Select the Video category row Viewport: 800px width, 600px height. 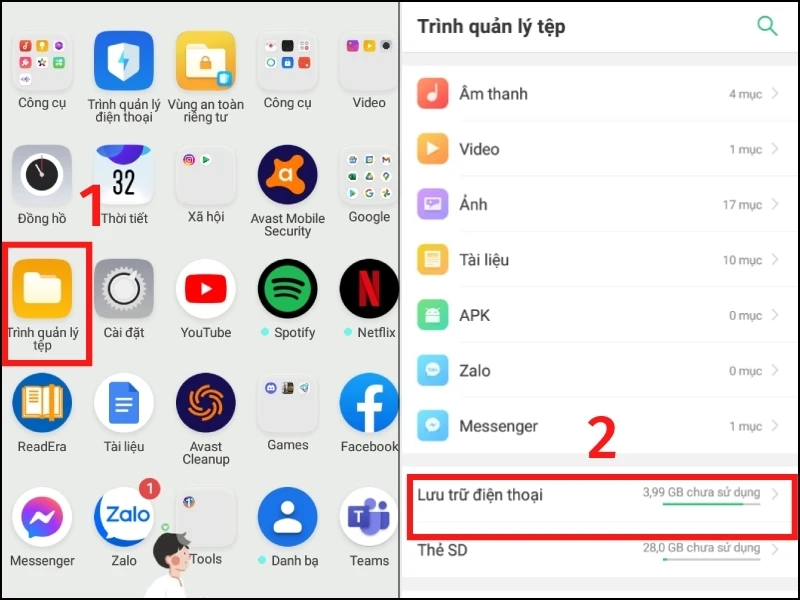(599, 149)
